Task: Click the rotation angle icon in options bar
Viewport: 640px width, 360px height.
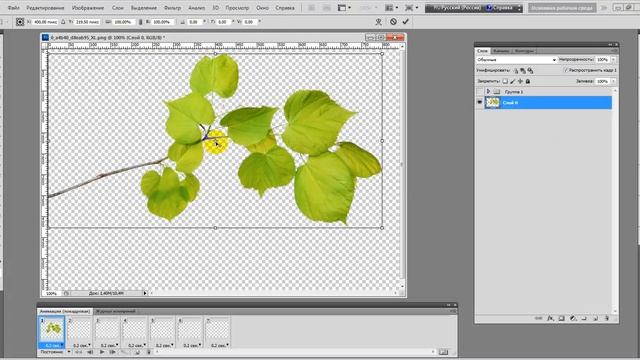Action: (183, 22)
